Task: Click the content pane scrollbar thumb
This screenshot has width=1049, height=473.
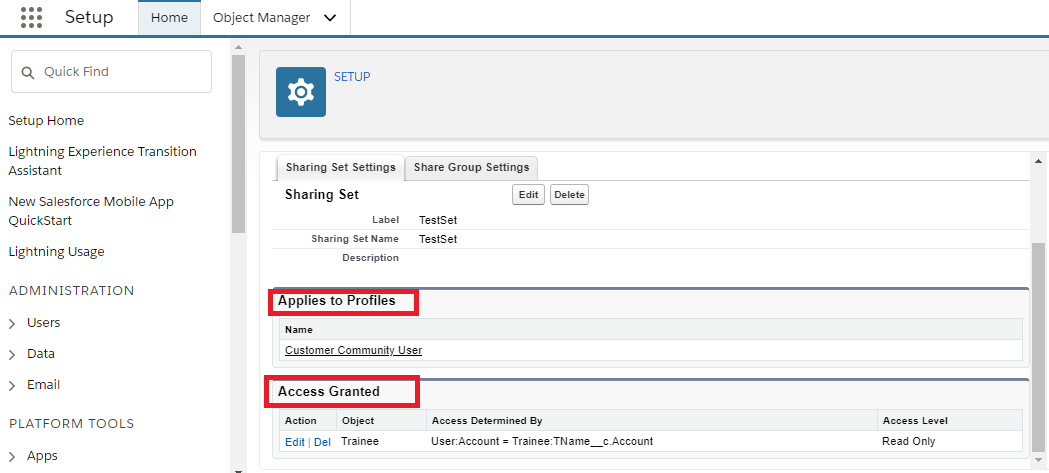Action: point(1038,347)
